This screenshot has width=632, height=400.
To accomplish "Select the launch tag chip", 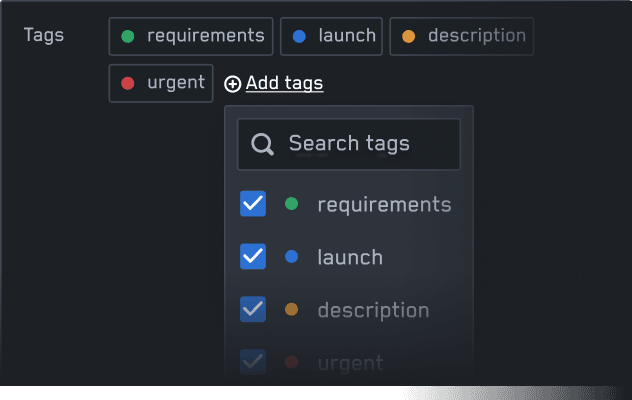I will [331, 36].
